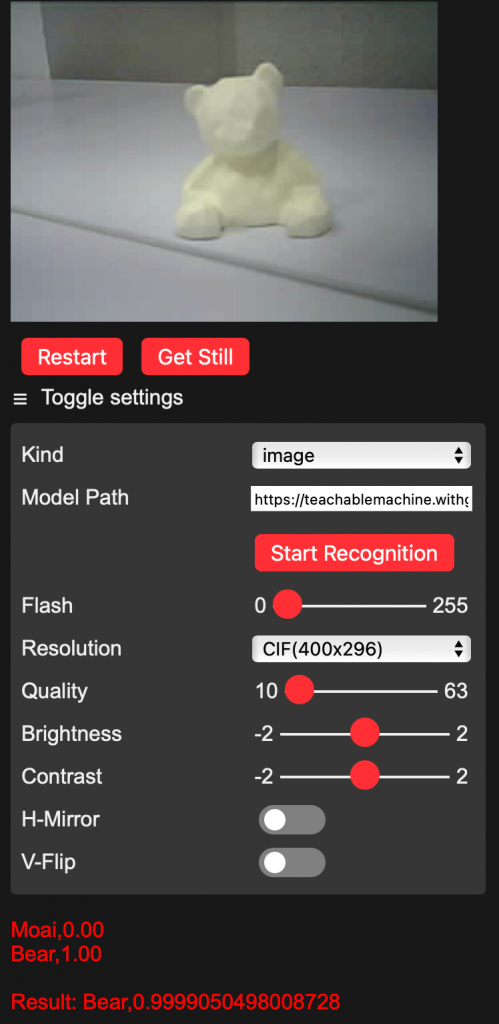The height and width of the screenshot is (1024, 499).
Task: Click the Contrast slider knob
Action: click(364, 775)
